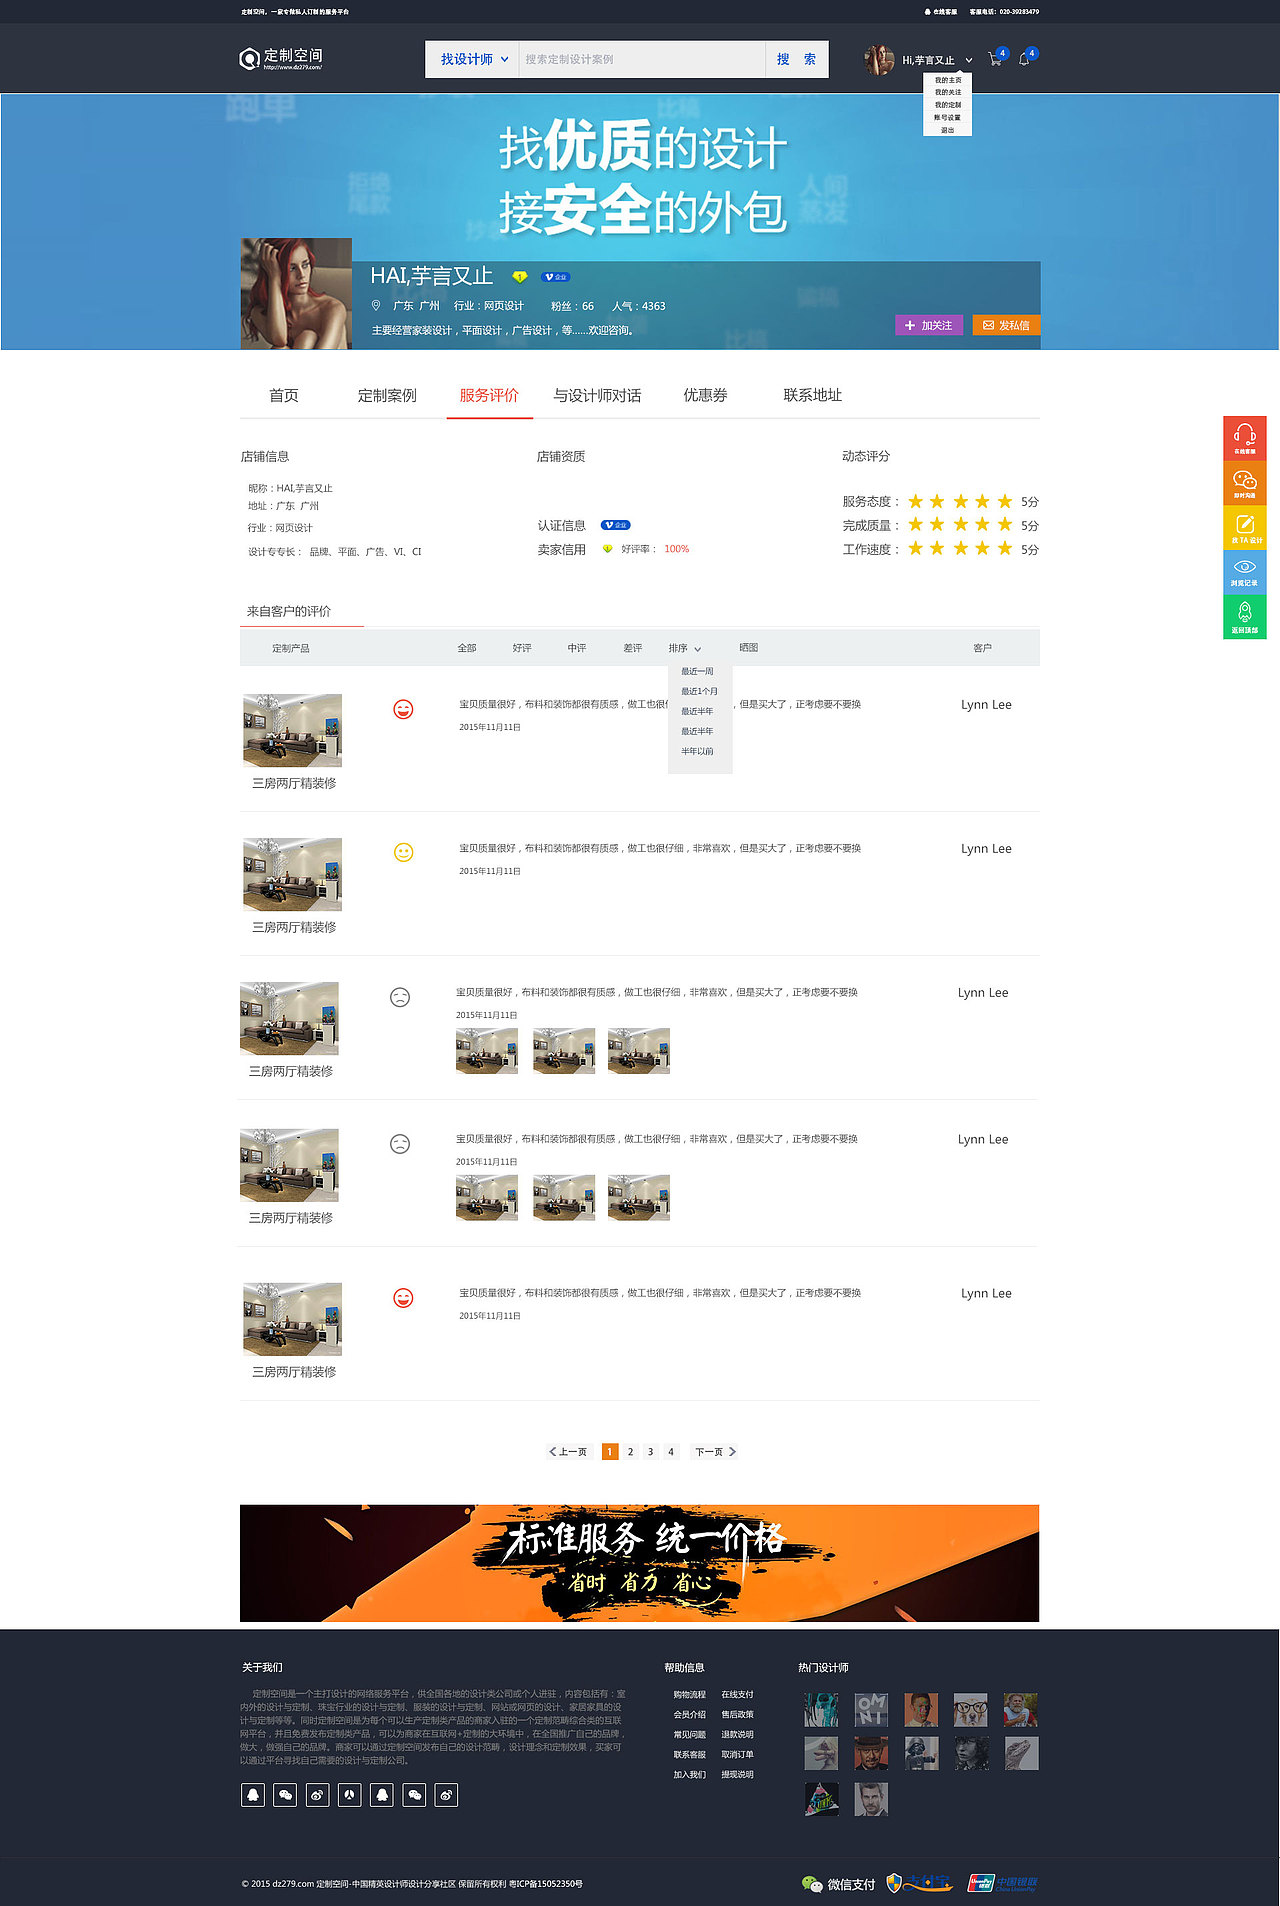Click the yellow diamond badge beside name
This screenshot has height=1906, width=1280.
[519, 277]
